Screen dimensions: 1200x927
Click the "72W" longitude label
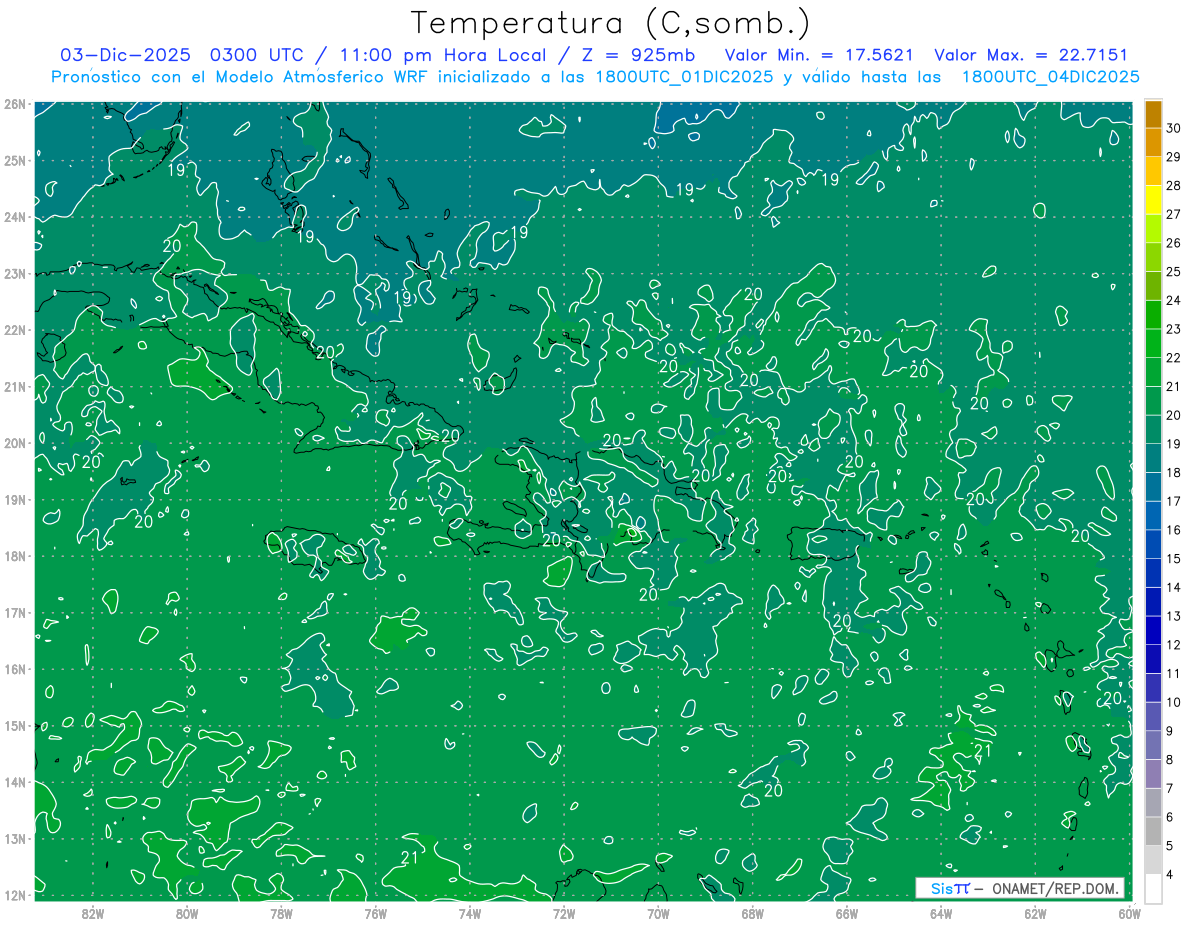[564, 913]
